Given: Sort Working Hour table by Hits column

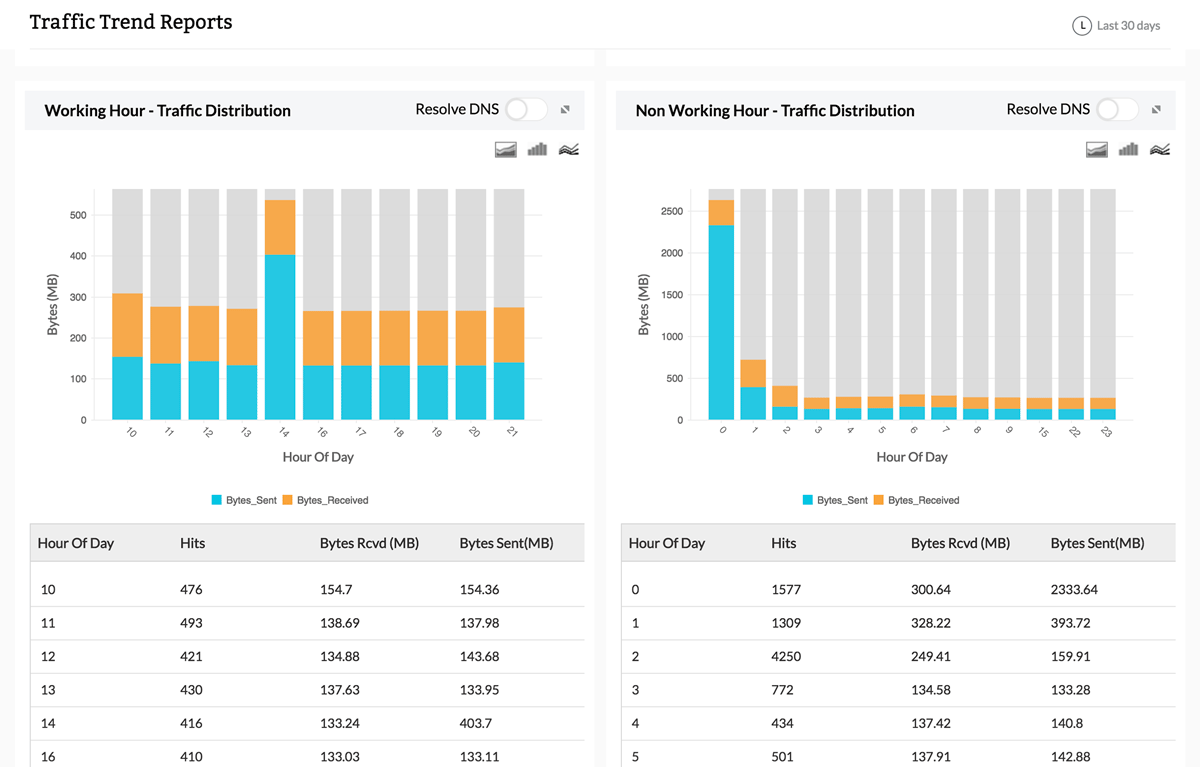Looking at the screenshot, I should coord(192,543).
